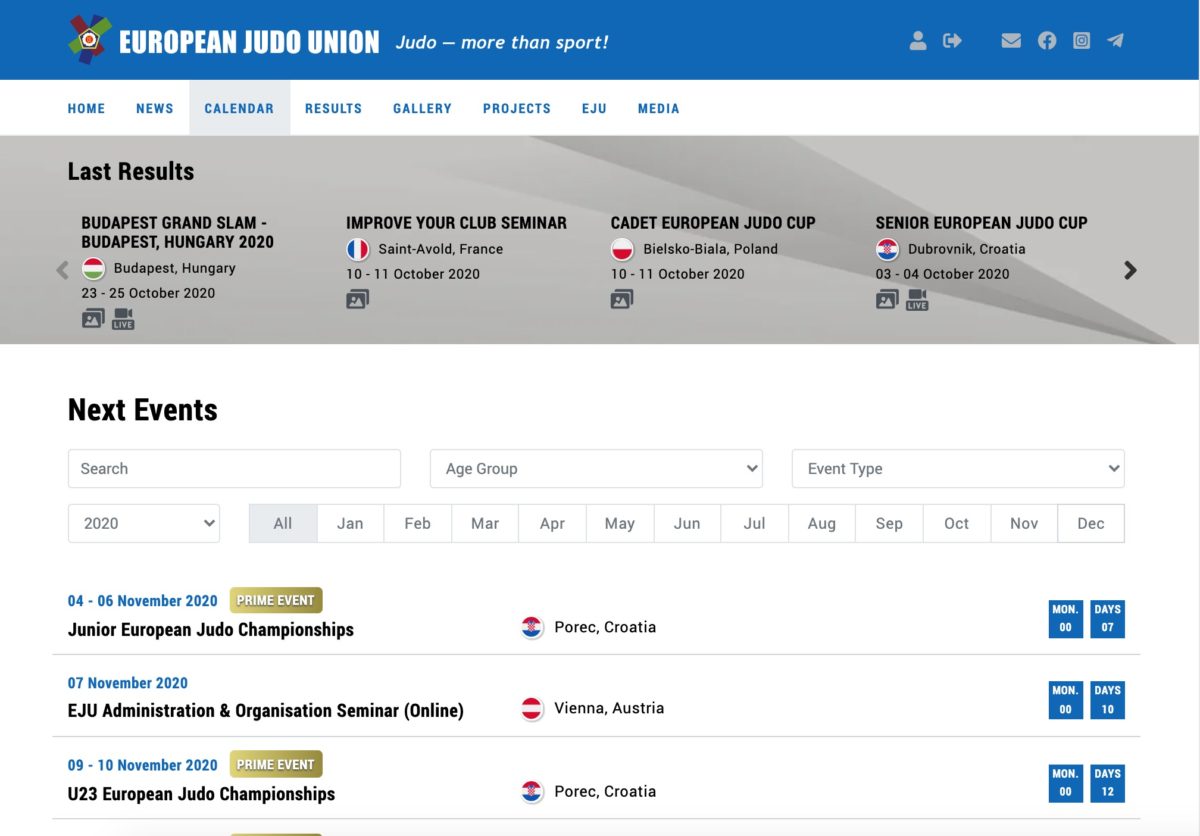Screen dimensions: 1200x836
Task: Open the Instagram icon in header
Action: (1081, 41)
